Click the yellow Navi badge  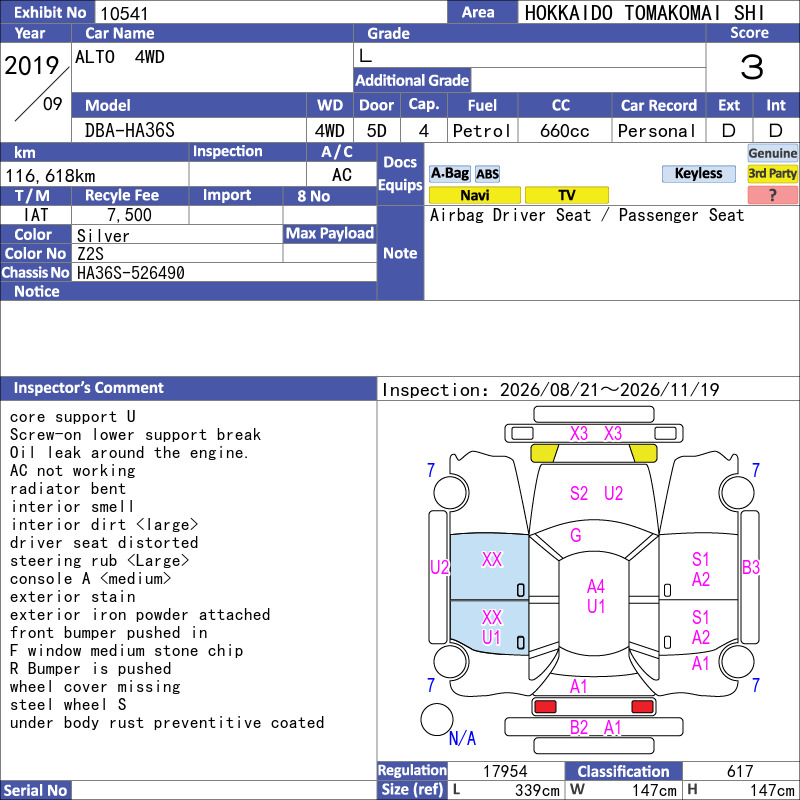(x=474, y=195)
